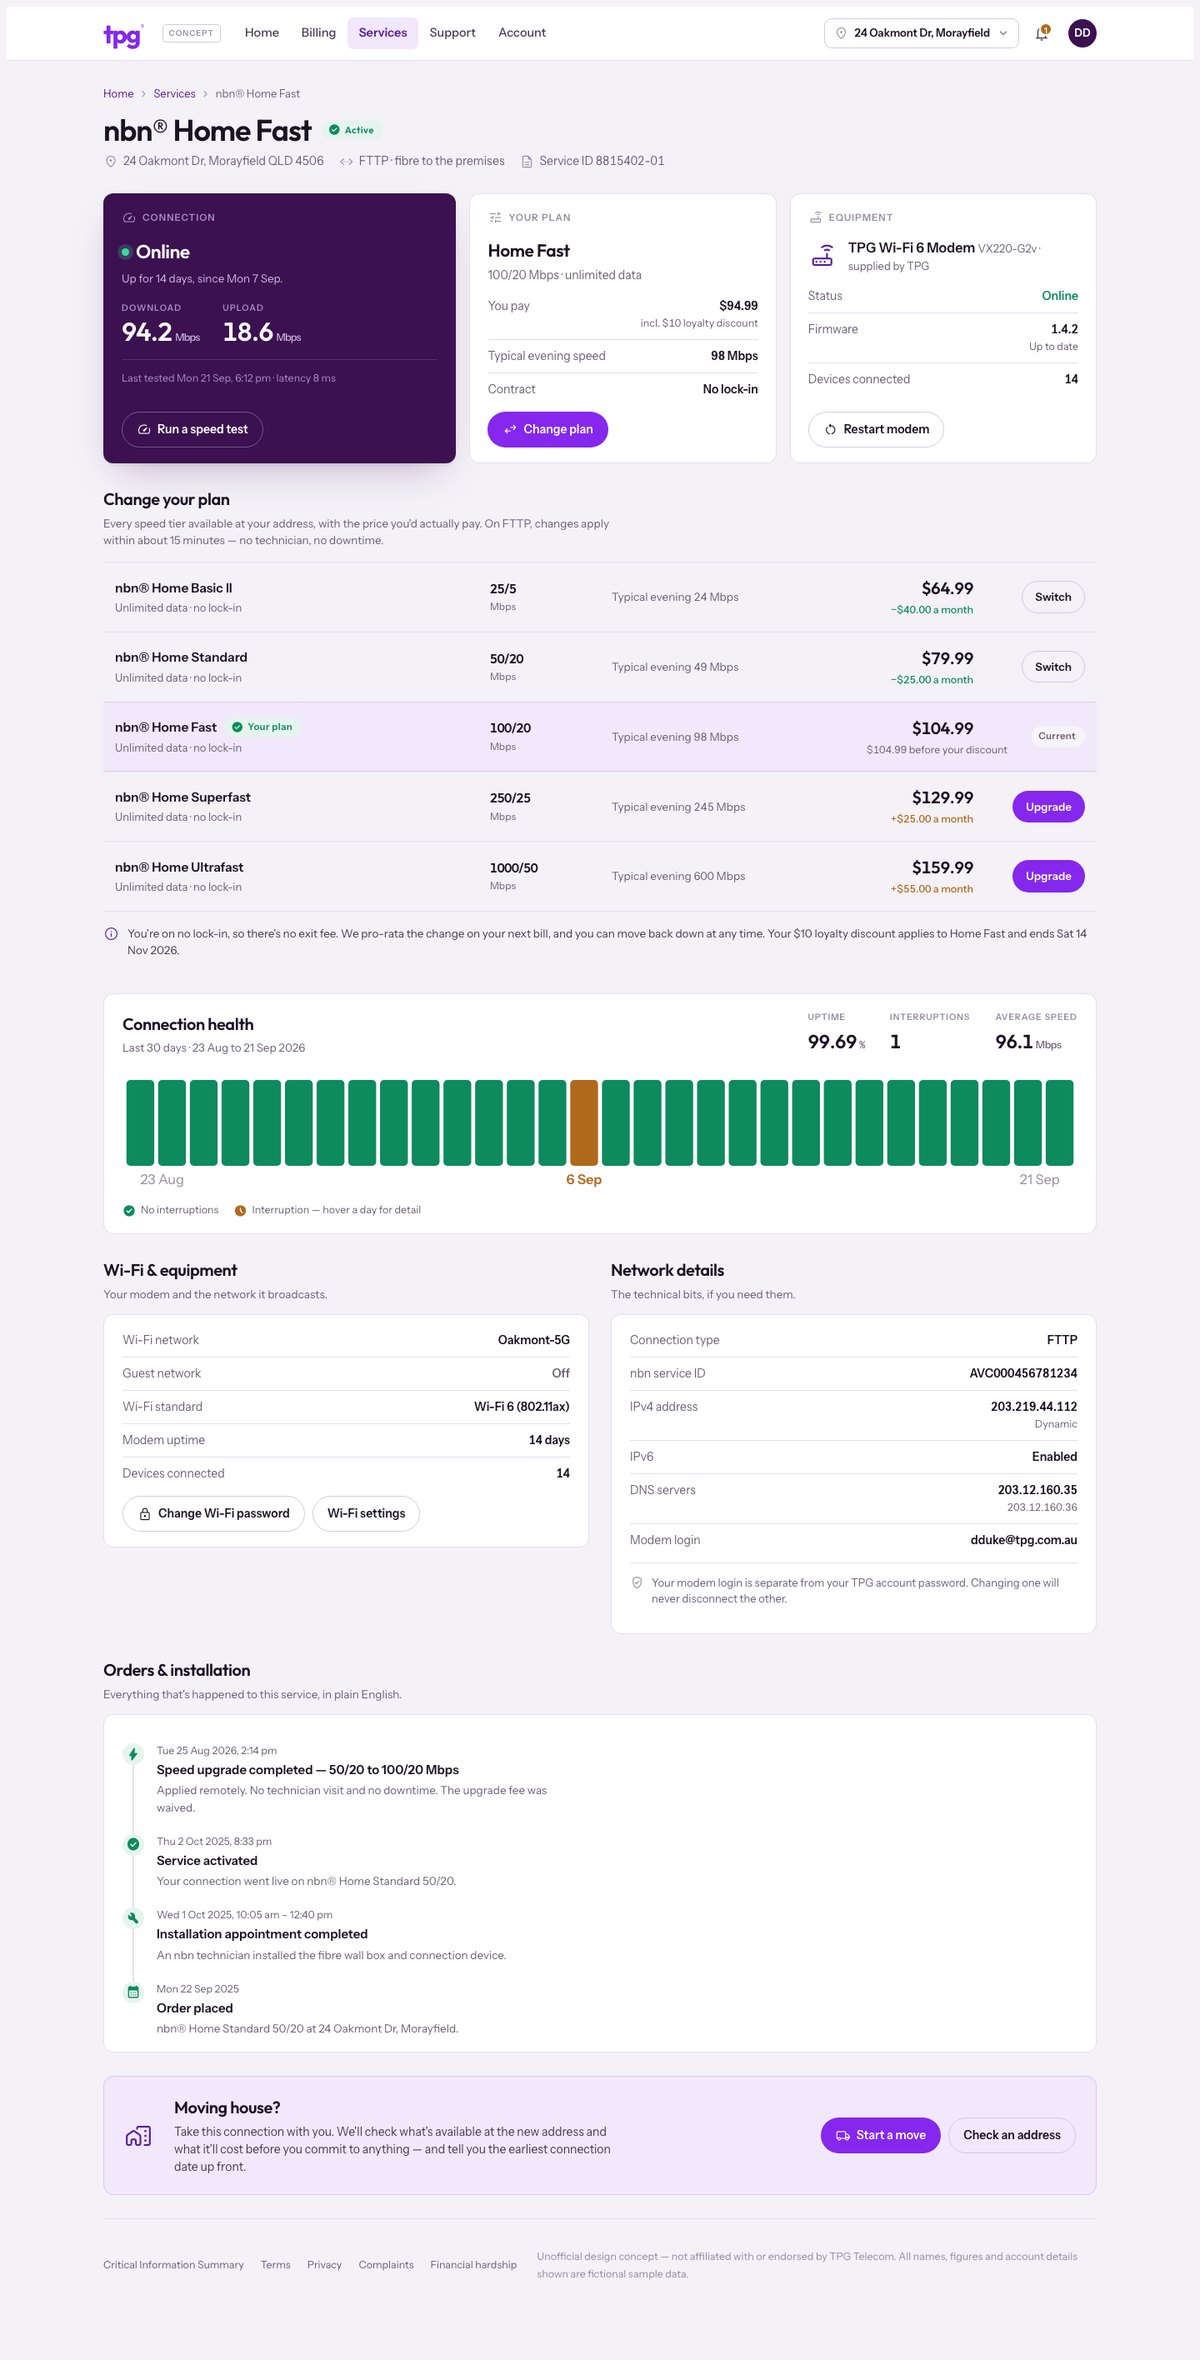Click the Equipment header icon
This screenshot has width=1200, height=2360.
(816, 218)
